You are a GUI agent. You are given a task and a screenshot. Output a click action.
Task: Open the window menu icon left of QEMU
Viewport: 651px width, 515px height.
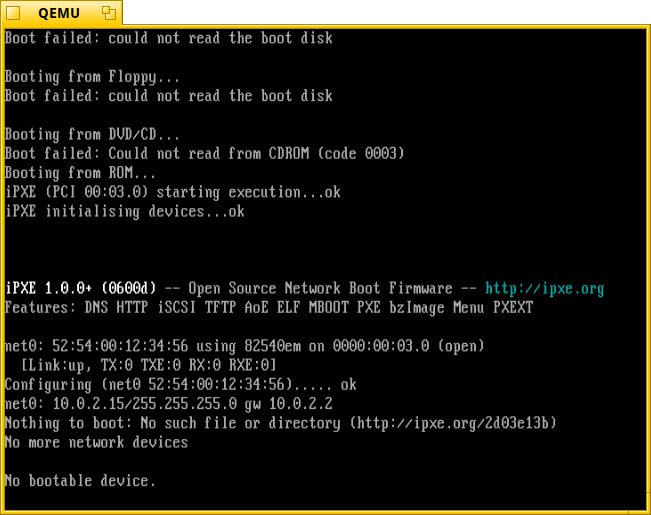13,13
